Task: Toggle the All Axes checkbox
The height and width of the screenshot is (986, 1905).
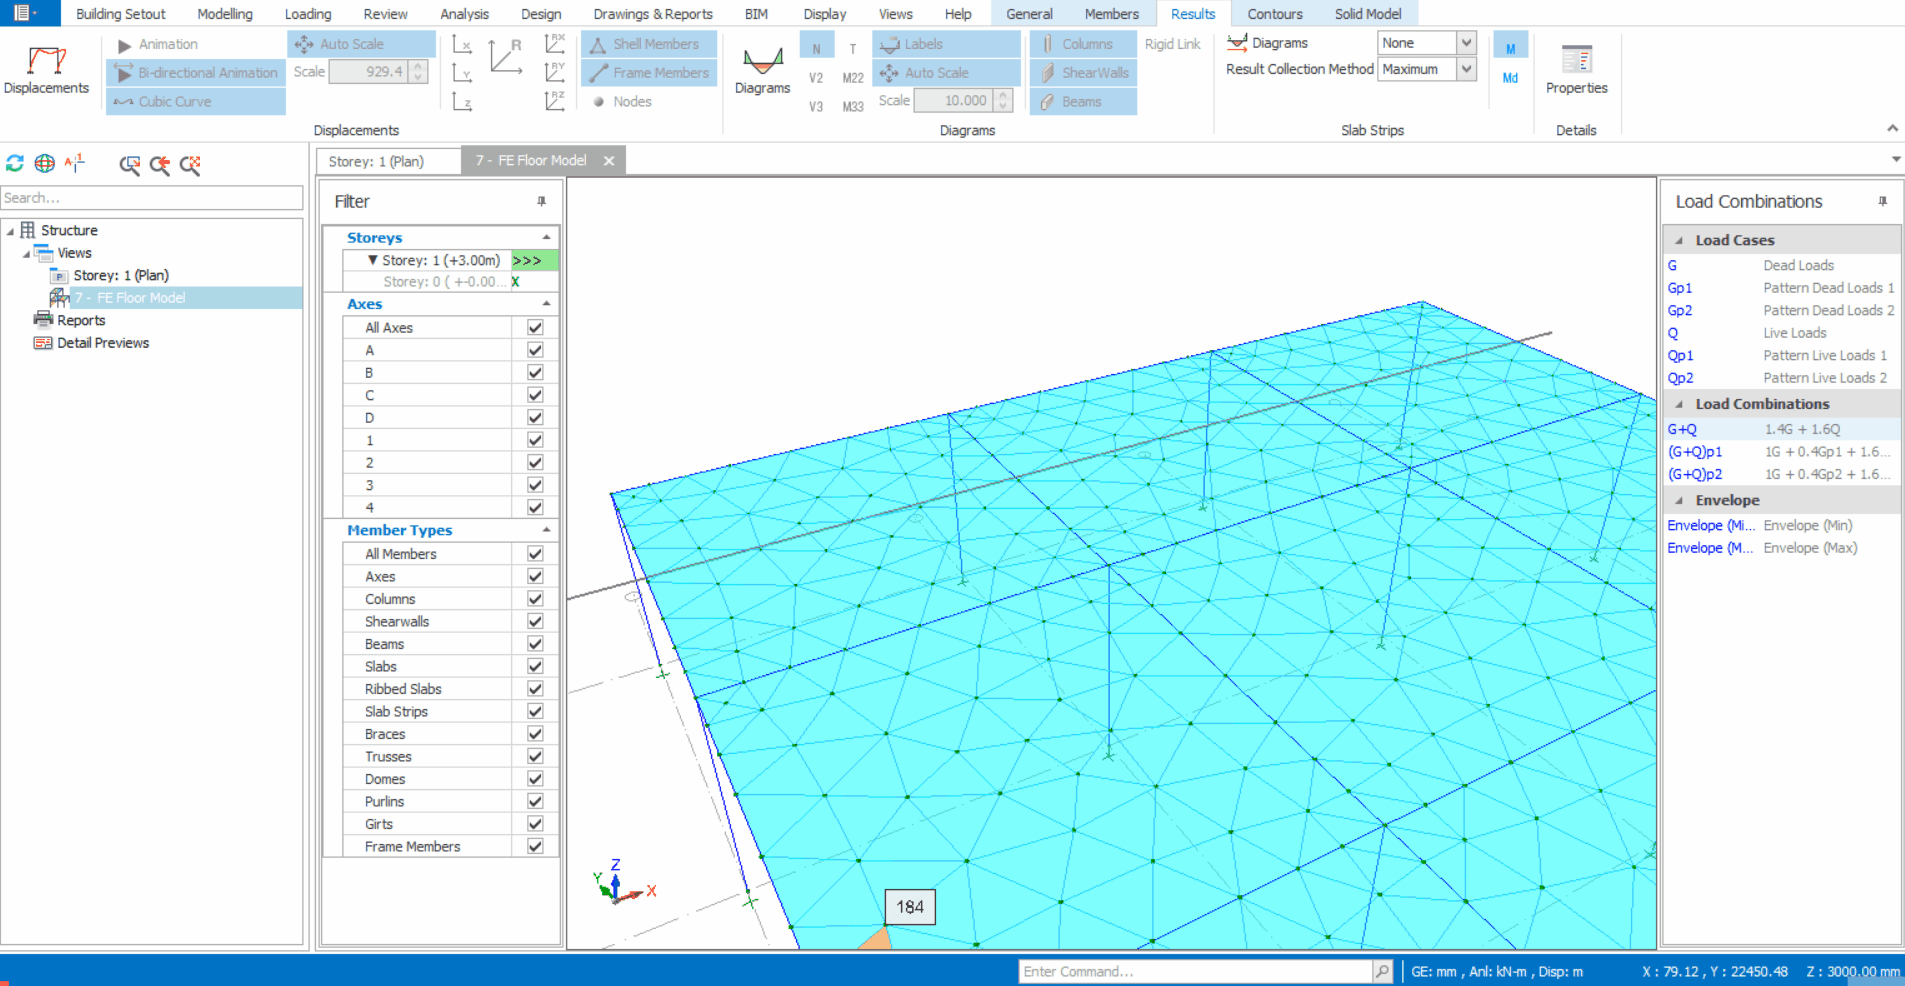Action: point(535,328)
